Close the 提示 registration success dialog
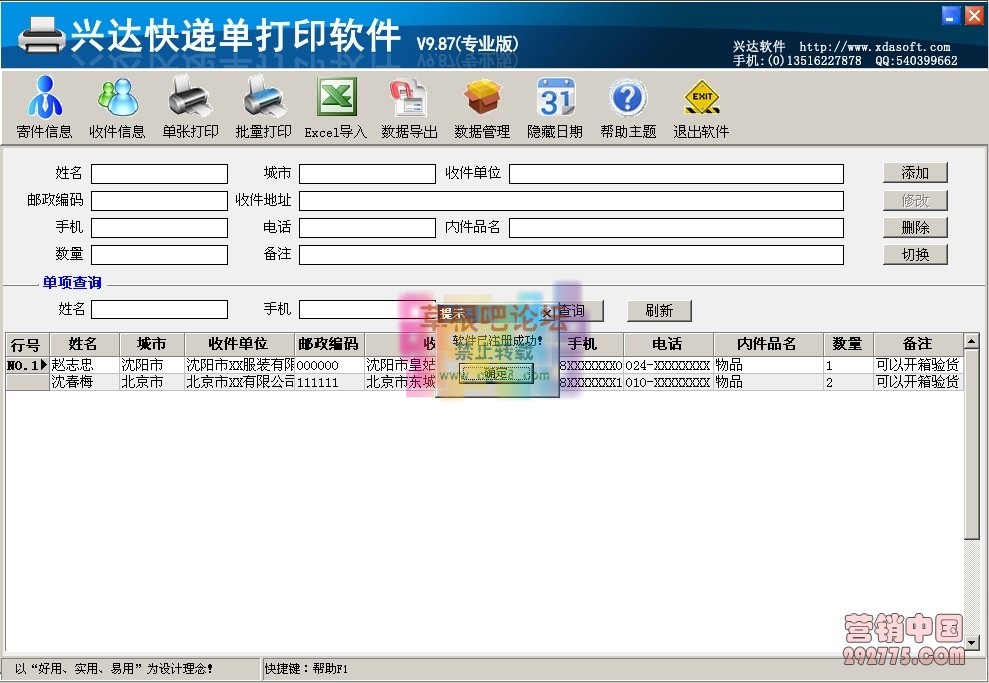 point(548,312)
